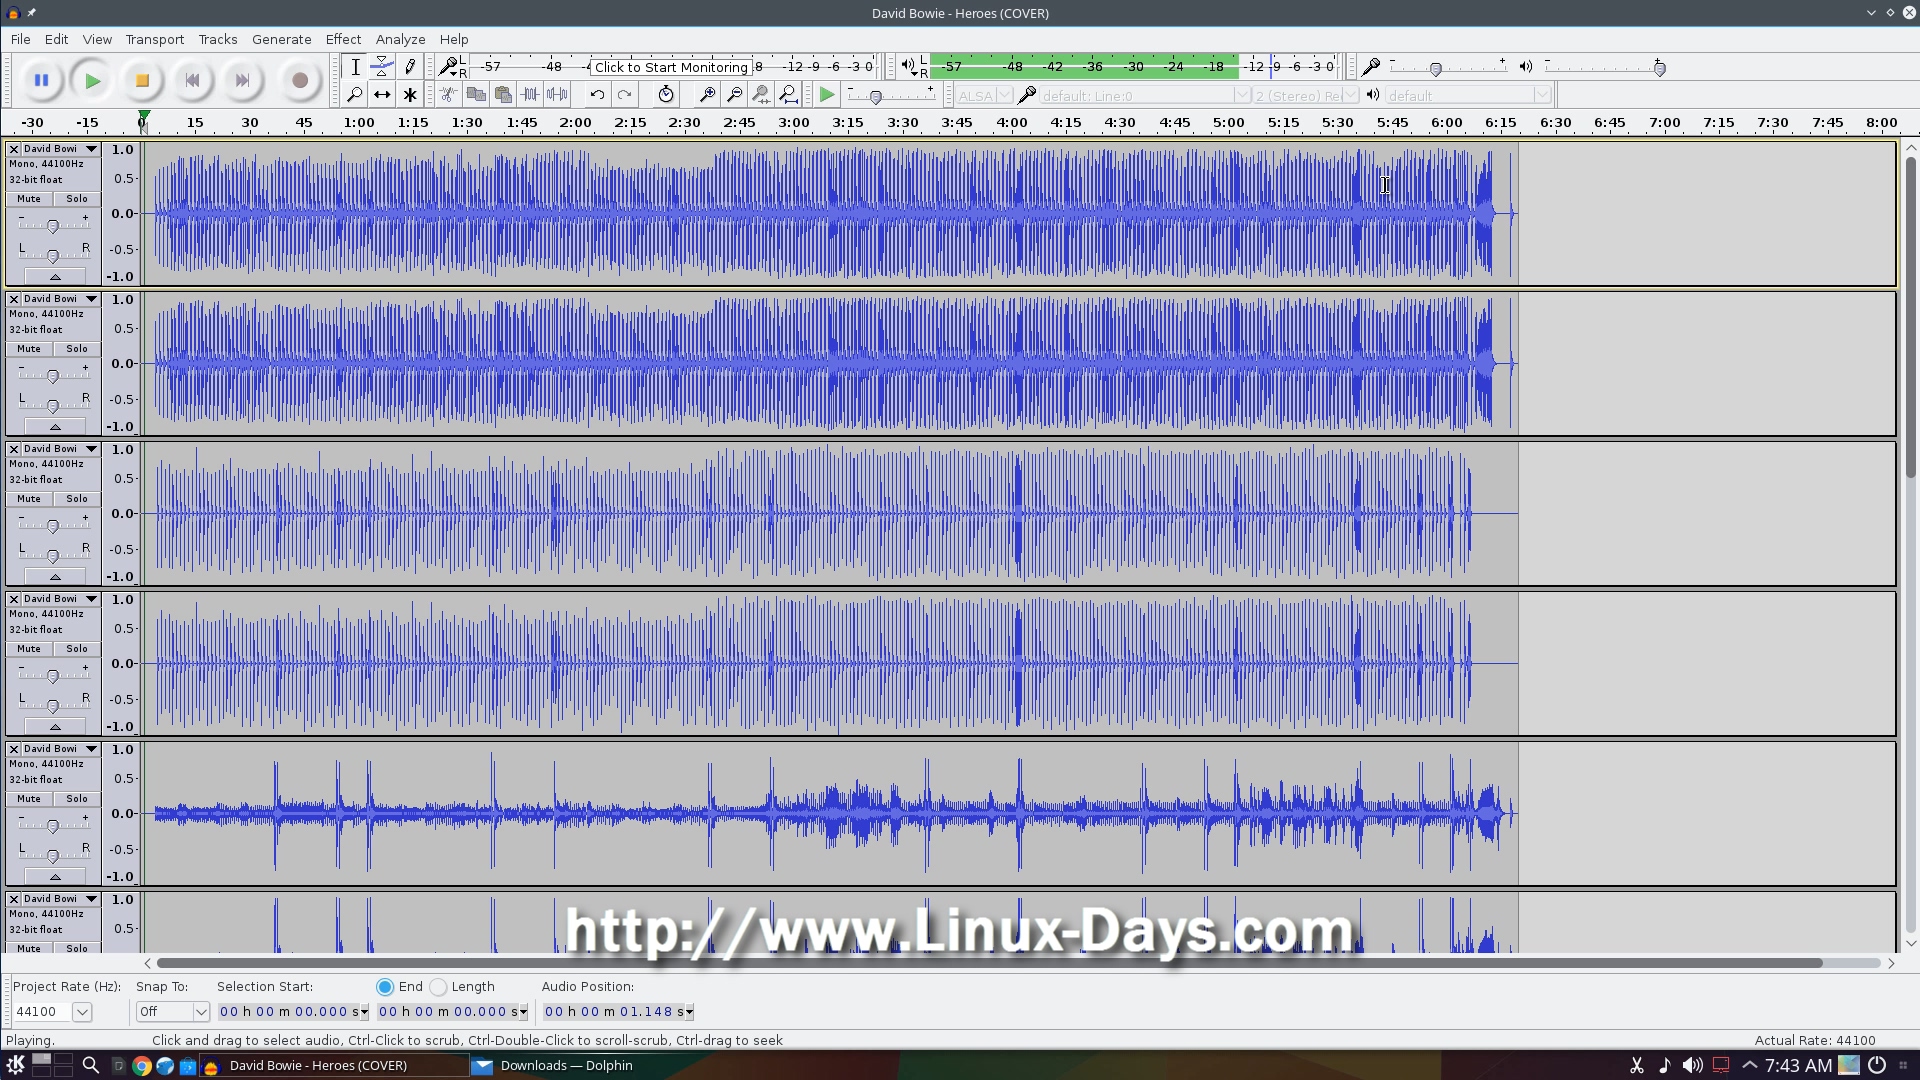Click playback volume slider handle
The image size is (1920, 1080).
[1660, 69]
